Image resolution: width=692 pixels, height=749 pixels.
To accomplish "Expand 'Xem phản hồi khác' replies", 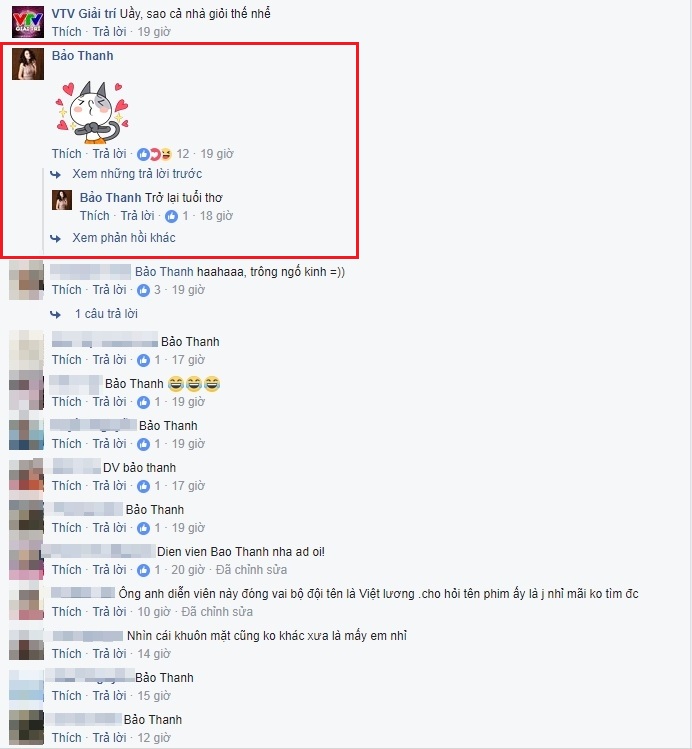I will point(124,237).
